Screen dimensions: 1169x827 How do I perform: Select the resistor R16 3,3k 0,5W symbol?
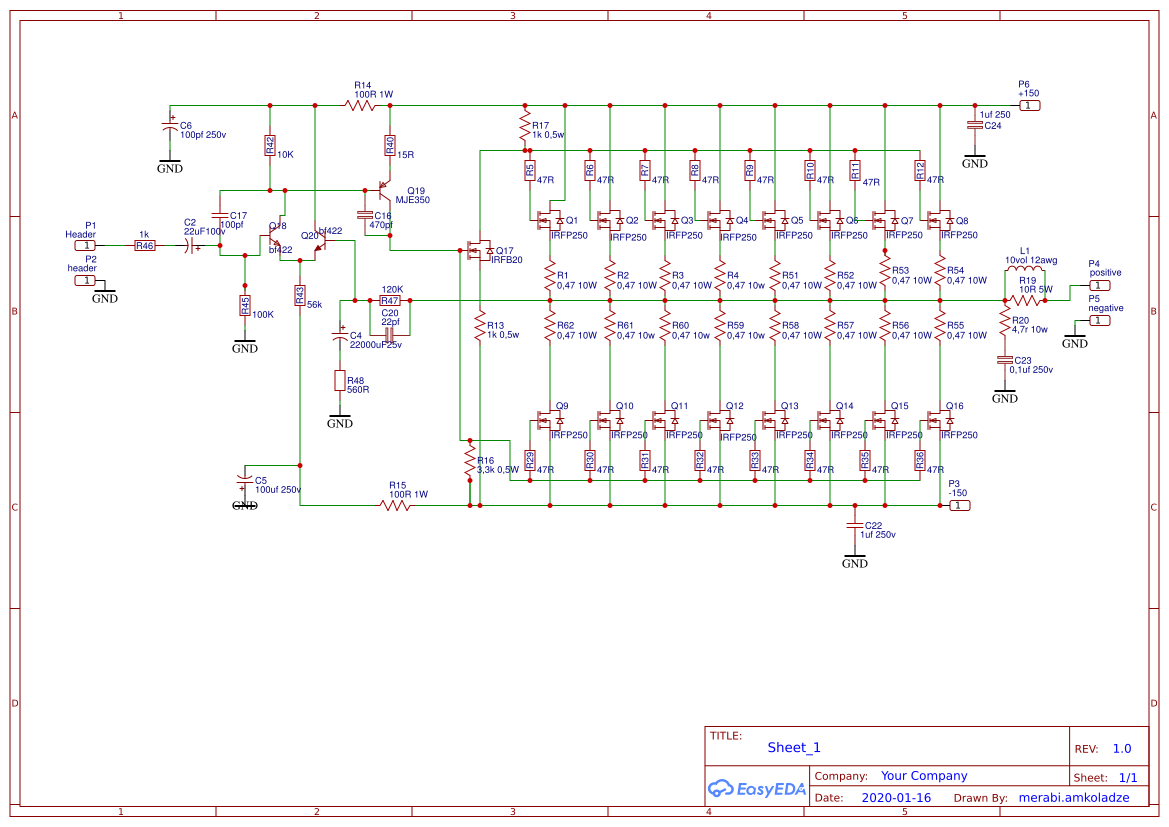pyautogui.click(x=468, y=462)
